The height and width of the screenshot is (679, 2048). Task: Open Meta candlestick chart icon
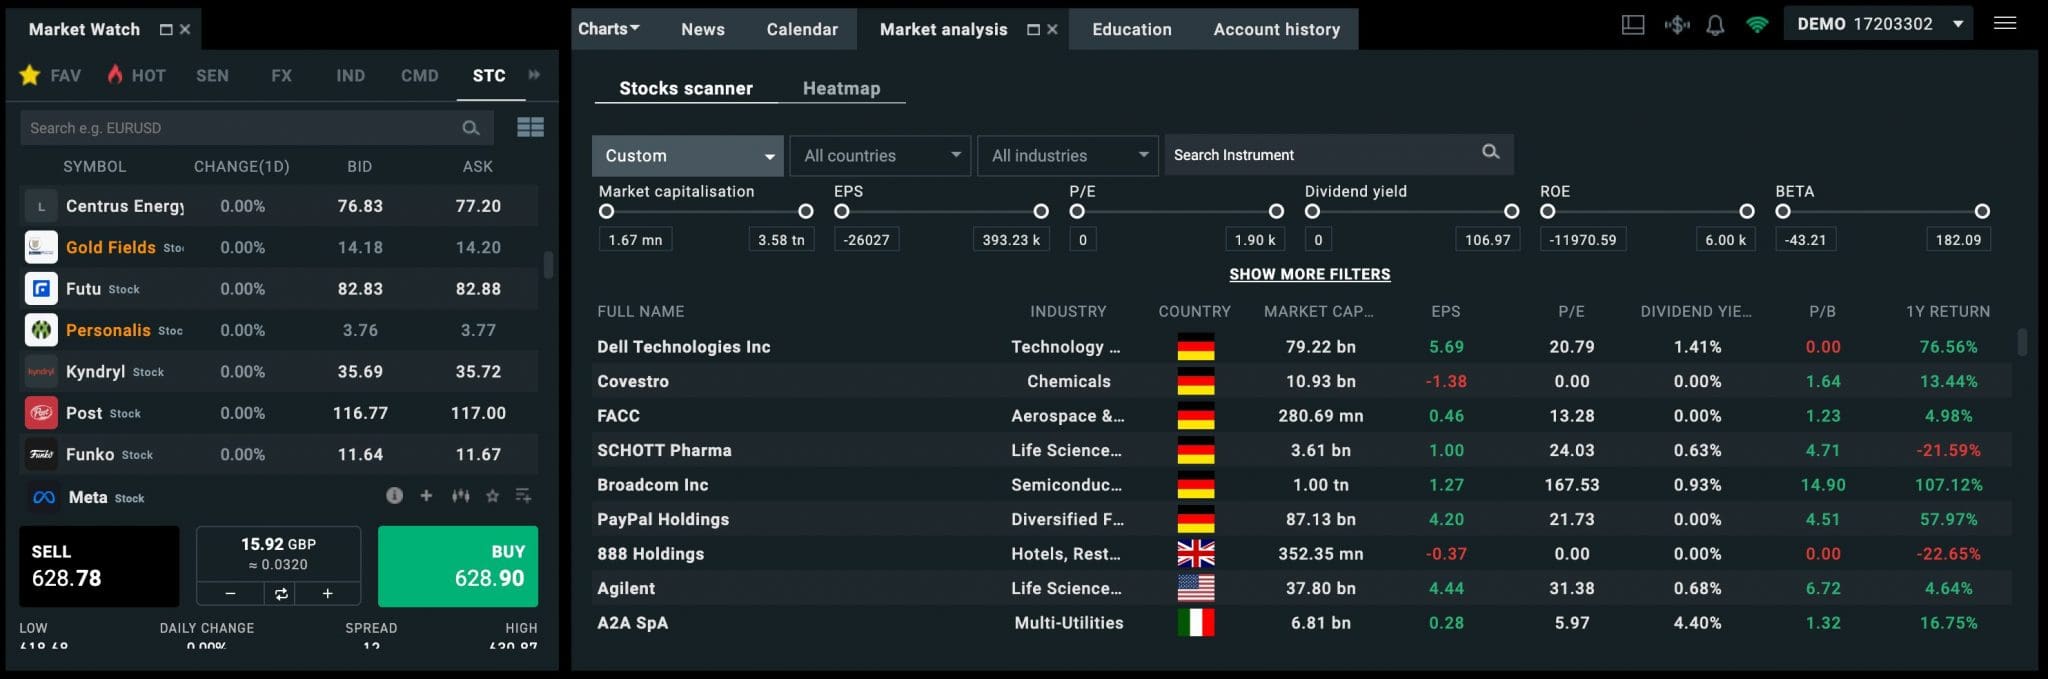pyautogui.click(x=460, y=495)
